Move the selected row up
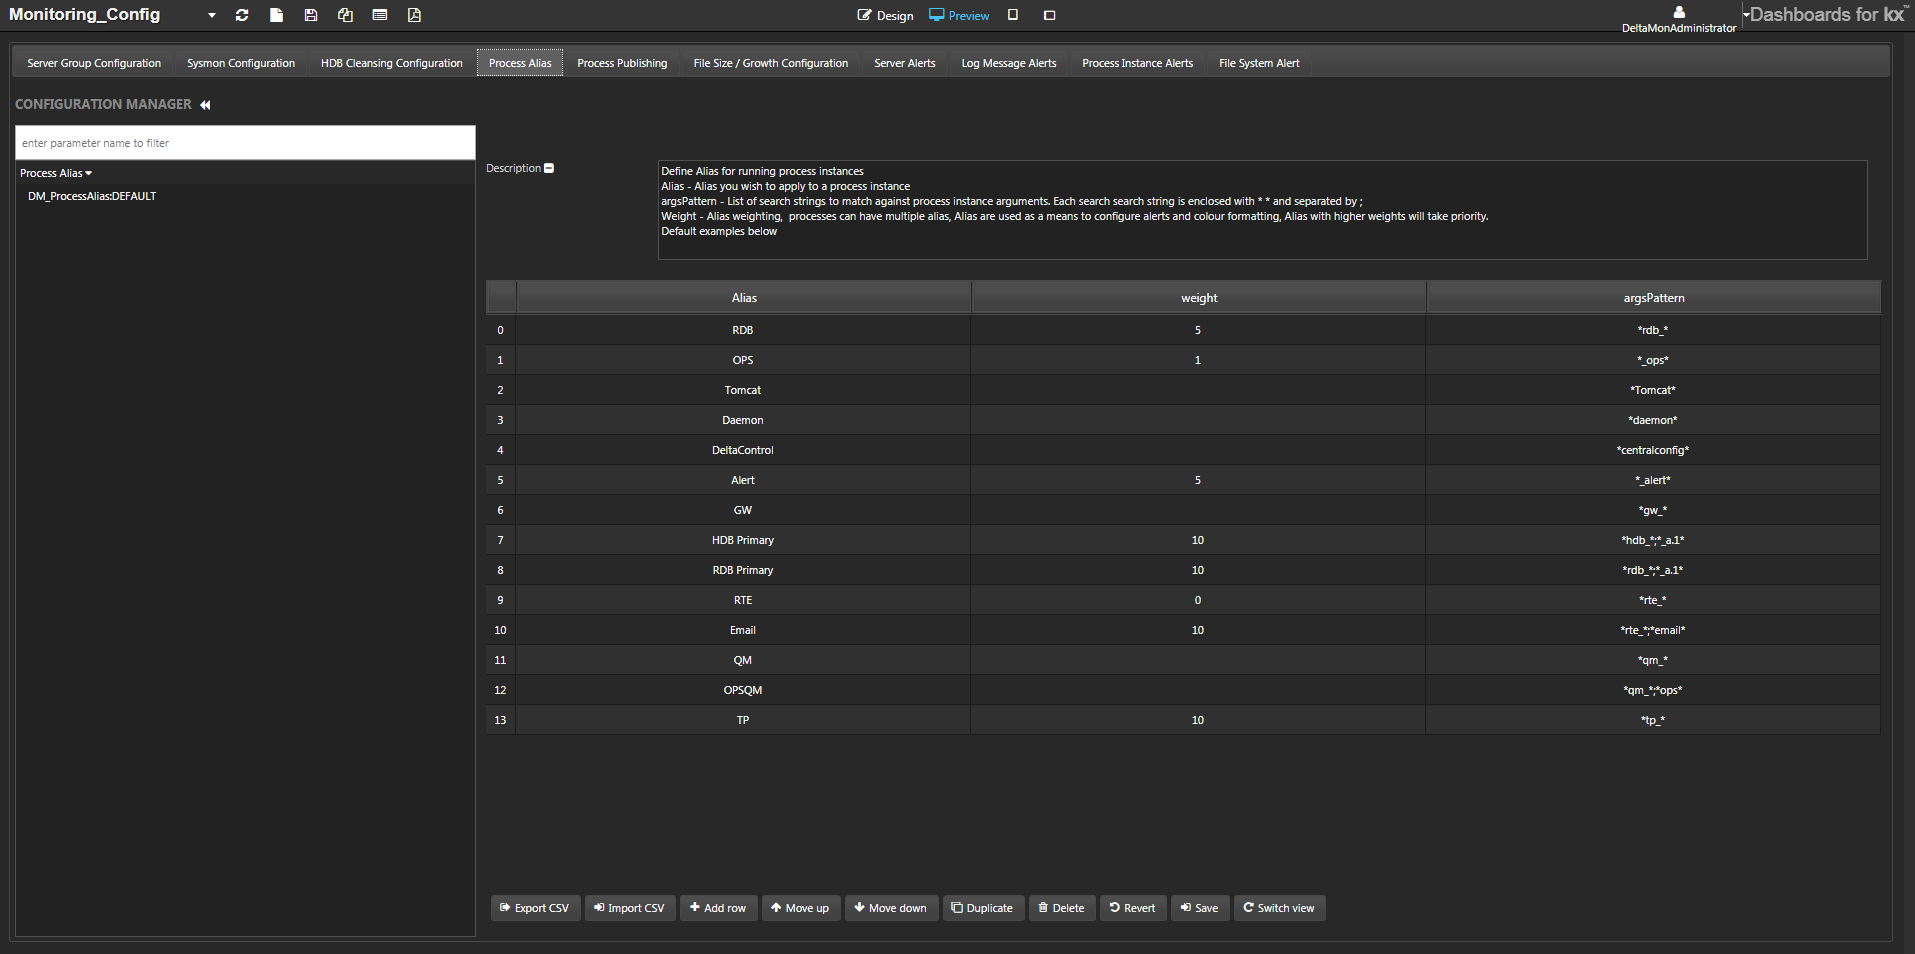The image size is (1915, 954). (800, 908)
